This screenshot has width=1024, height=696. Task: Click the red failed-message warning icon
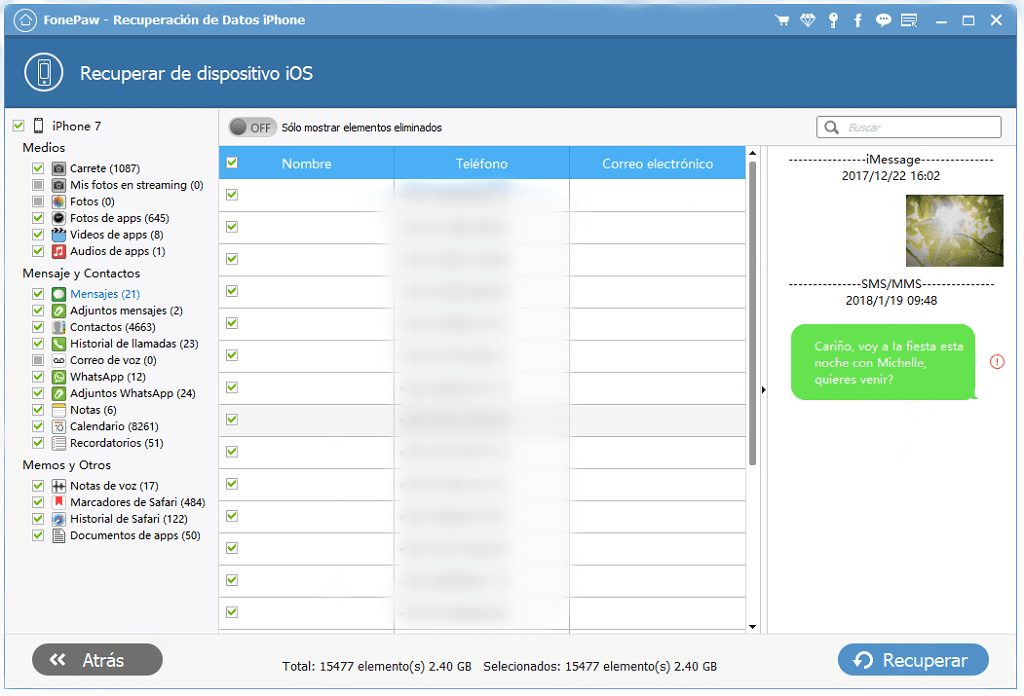click(x=997, y=362)
